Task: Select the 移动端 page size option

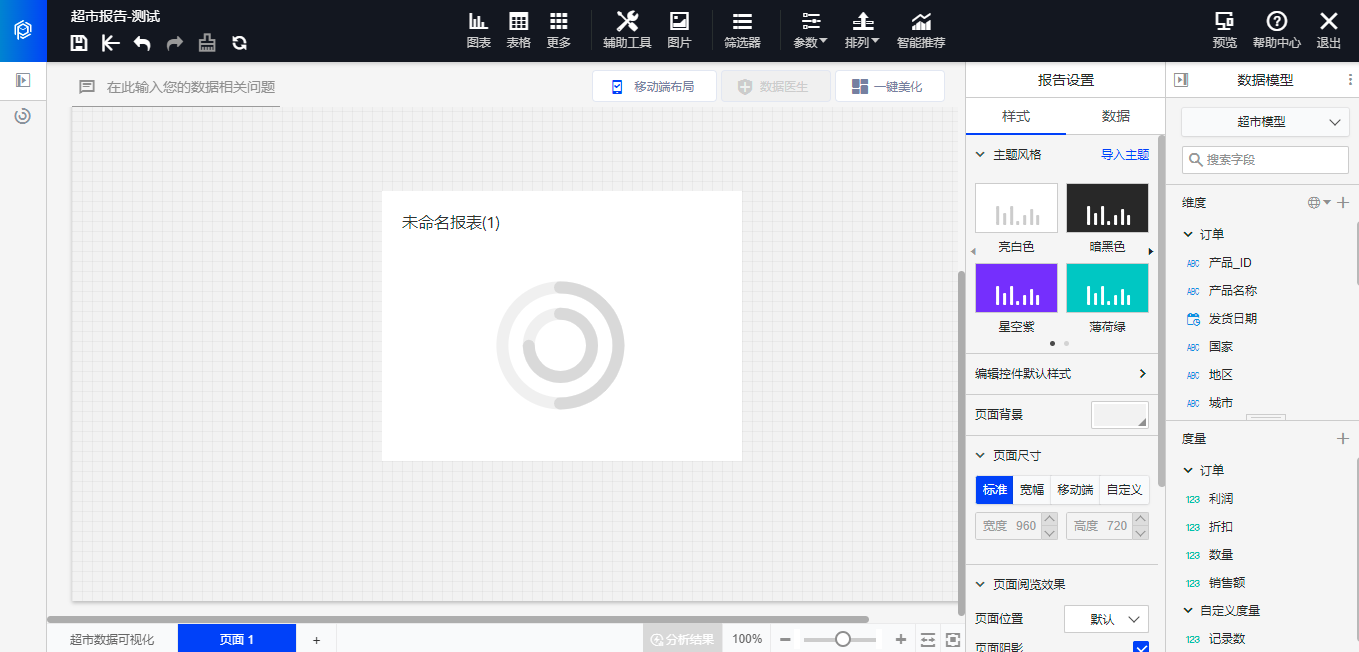Action: point(1075,490)
